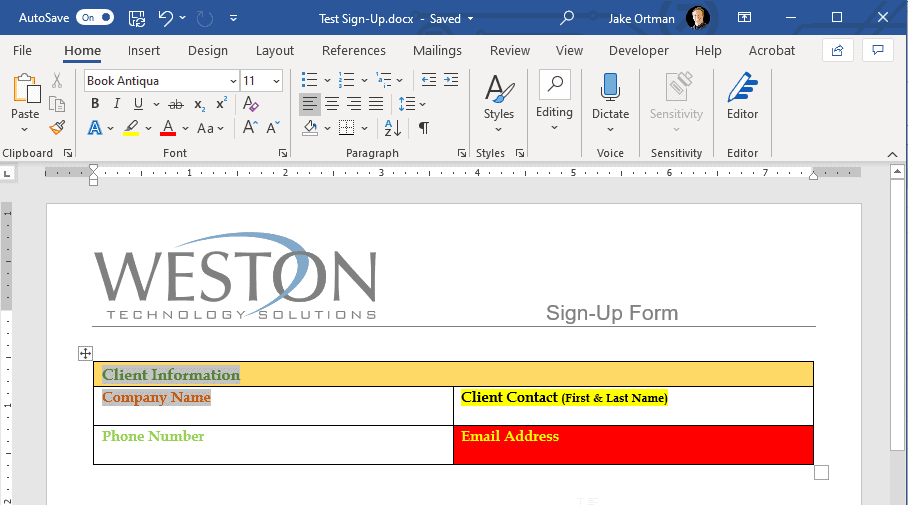Toggle Underline formatting
Image resolution: width=908 pixels, height=505 pixels.
[x=138, y=104]
